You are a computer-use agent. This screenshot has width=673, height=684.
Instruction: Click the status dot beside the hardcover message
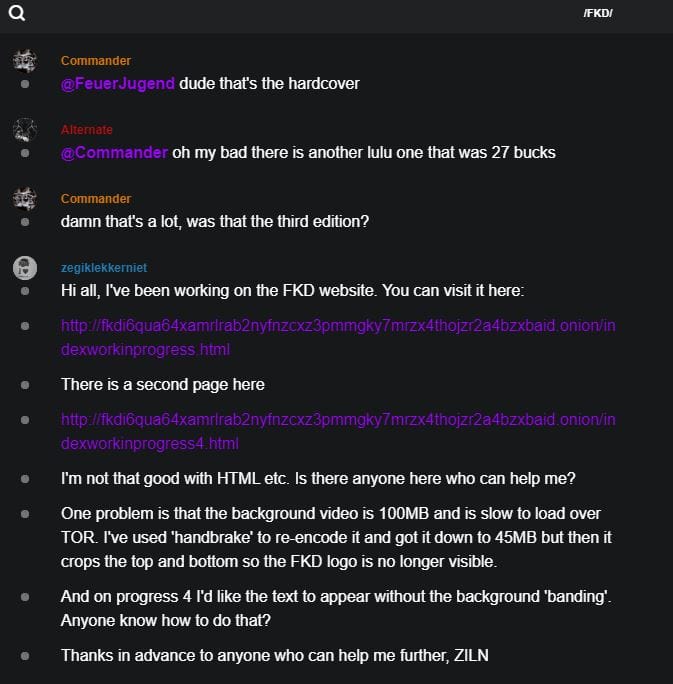point(25,85)
